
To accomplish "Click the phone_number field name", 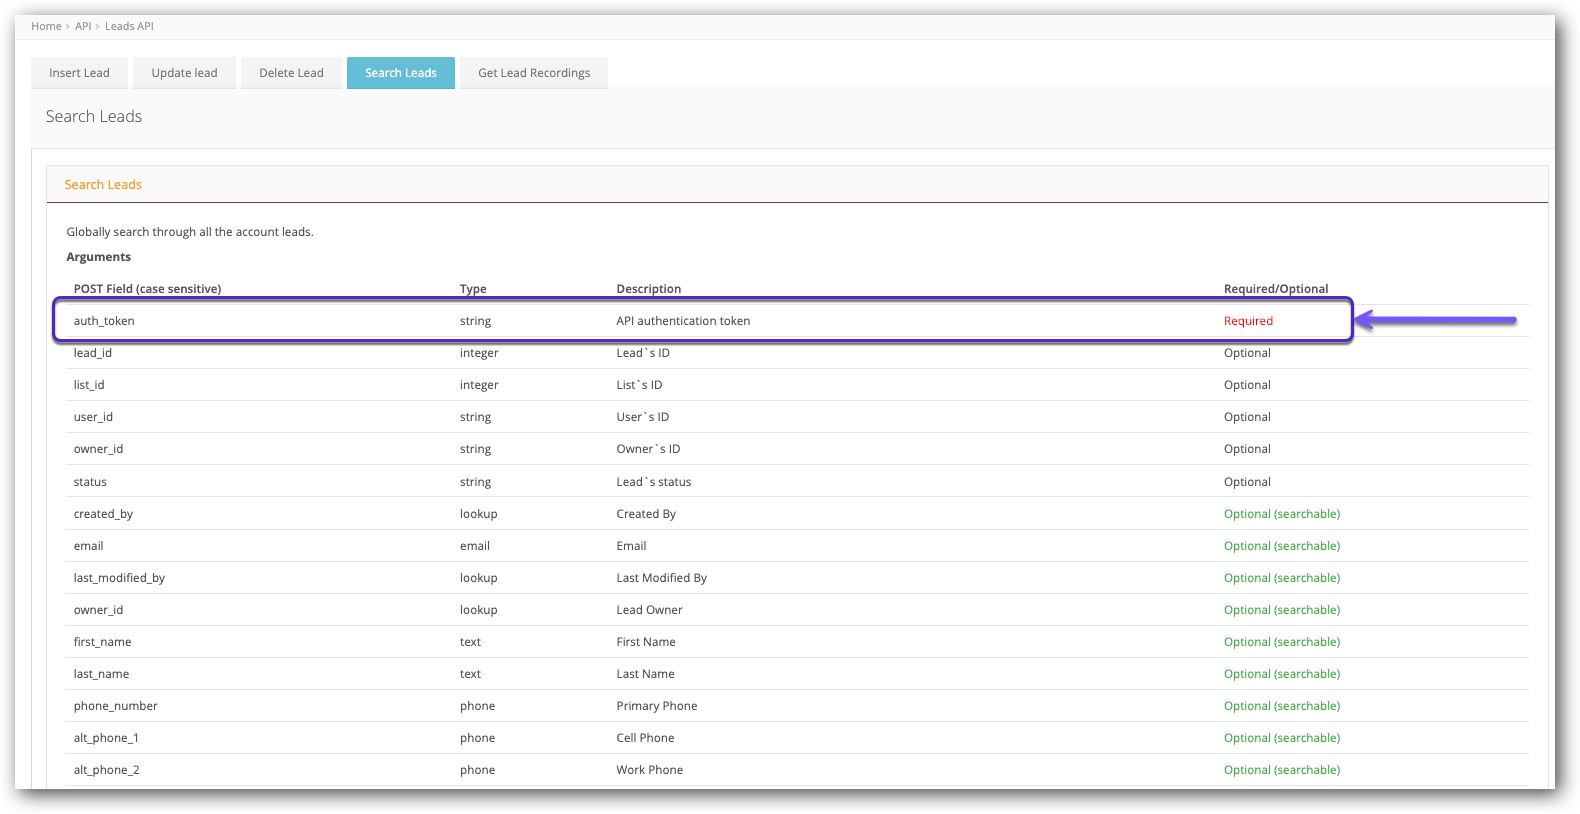I will pos(115,706).
